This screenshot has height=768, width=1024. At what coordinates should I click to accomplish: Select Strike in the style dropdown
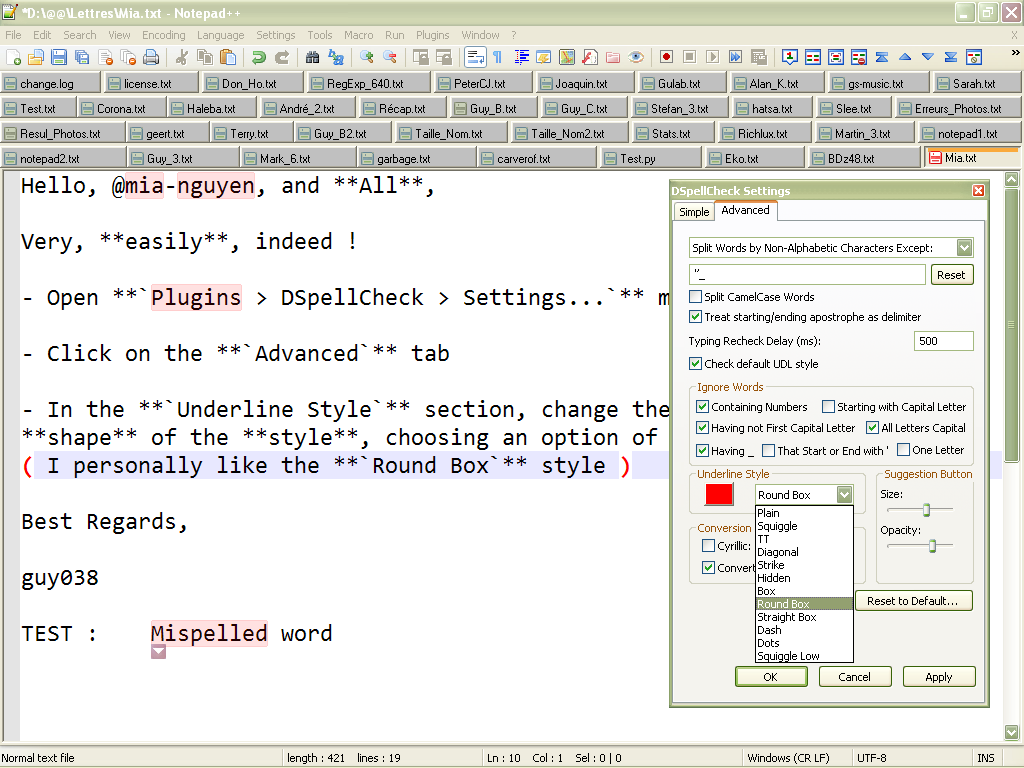(x=804, y=565)
